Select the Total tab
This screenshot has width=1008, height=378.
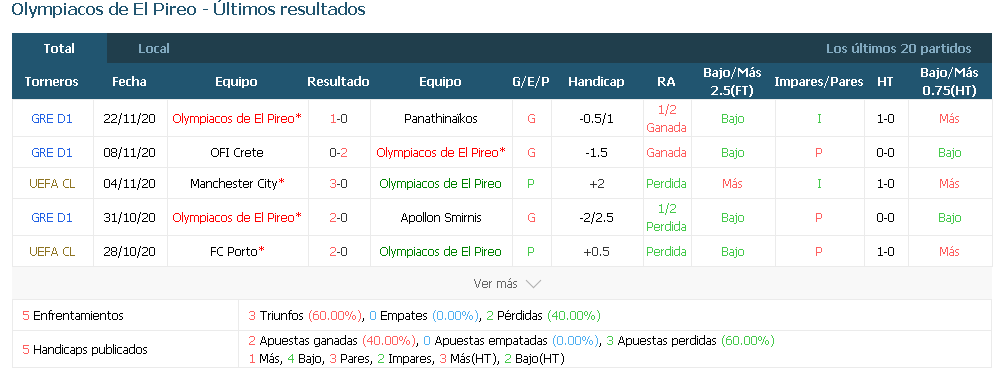59,49
